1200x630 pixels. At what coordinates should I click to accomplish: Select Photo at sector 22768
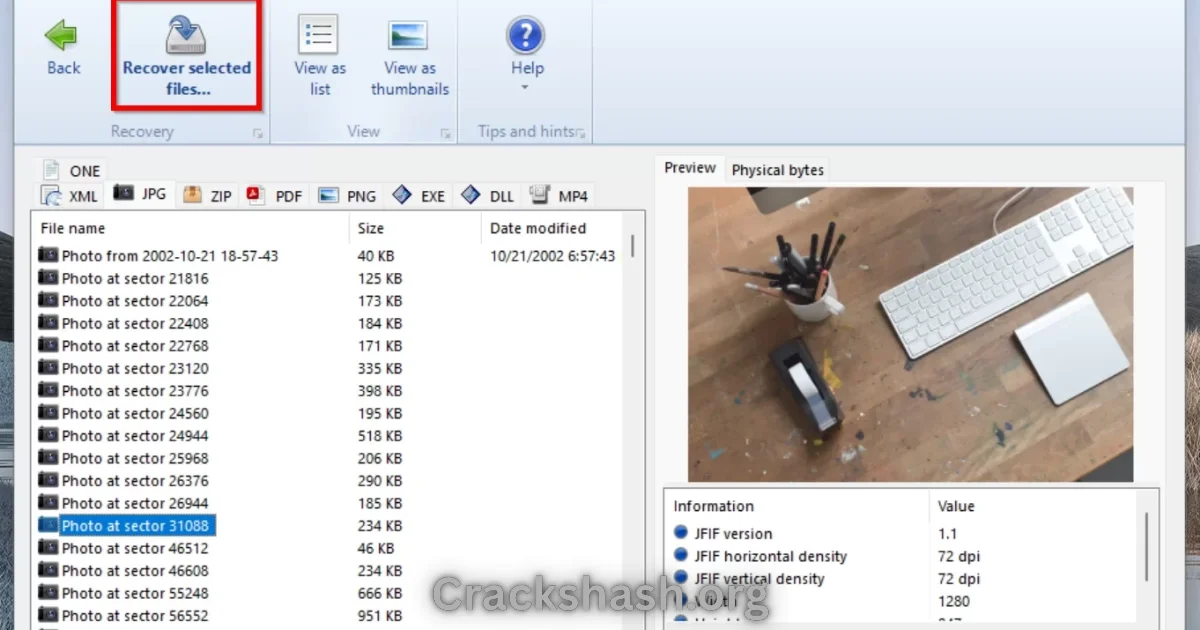point(135,346)
